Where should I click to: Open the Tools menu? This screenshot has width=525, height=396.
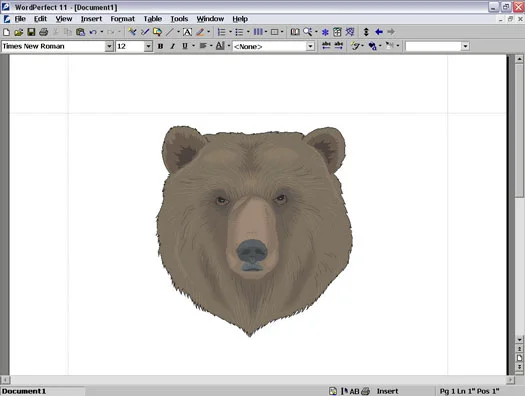(x=179, y=19)
